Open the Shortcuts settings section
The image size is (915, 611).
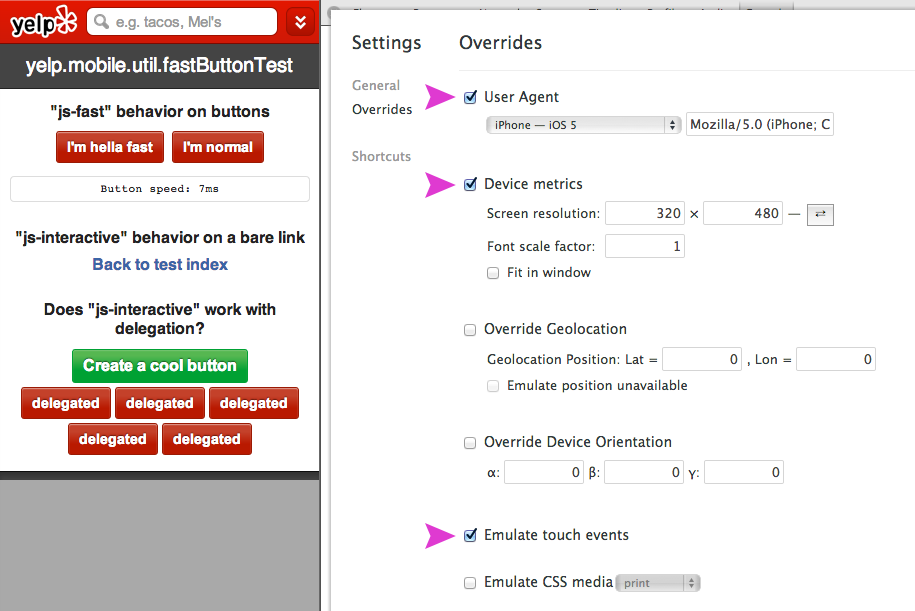pyautogui.click(x=381, y=156)
